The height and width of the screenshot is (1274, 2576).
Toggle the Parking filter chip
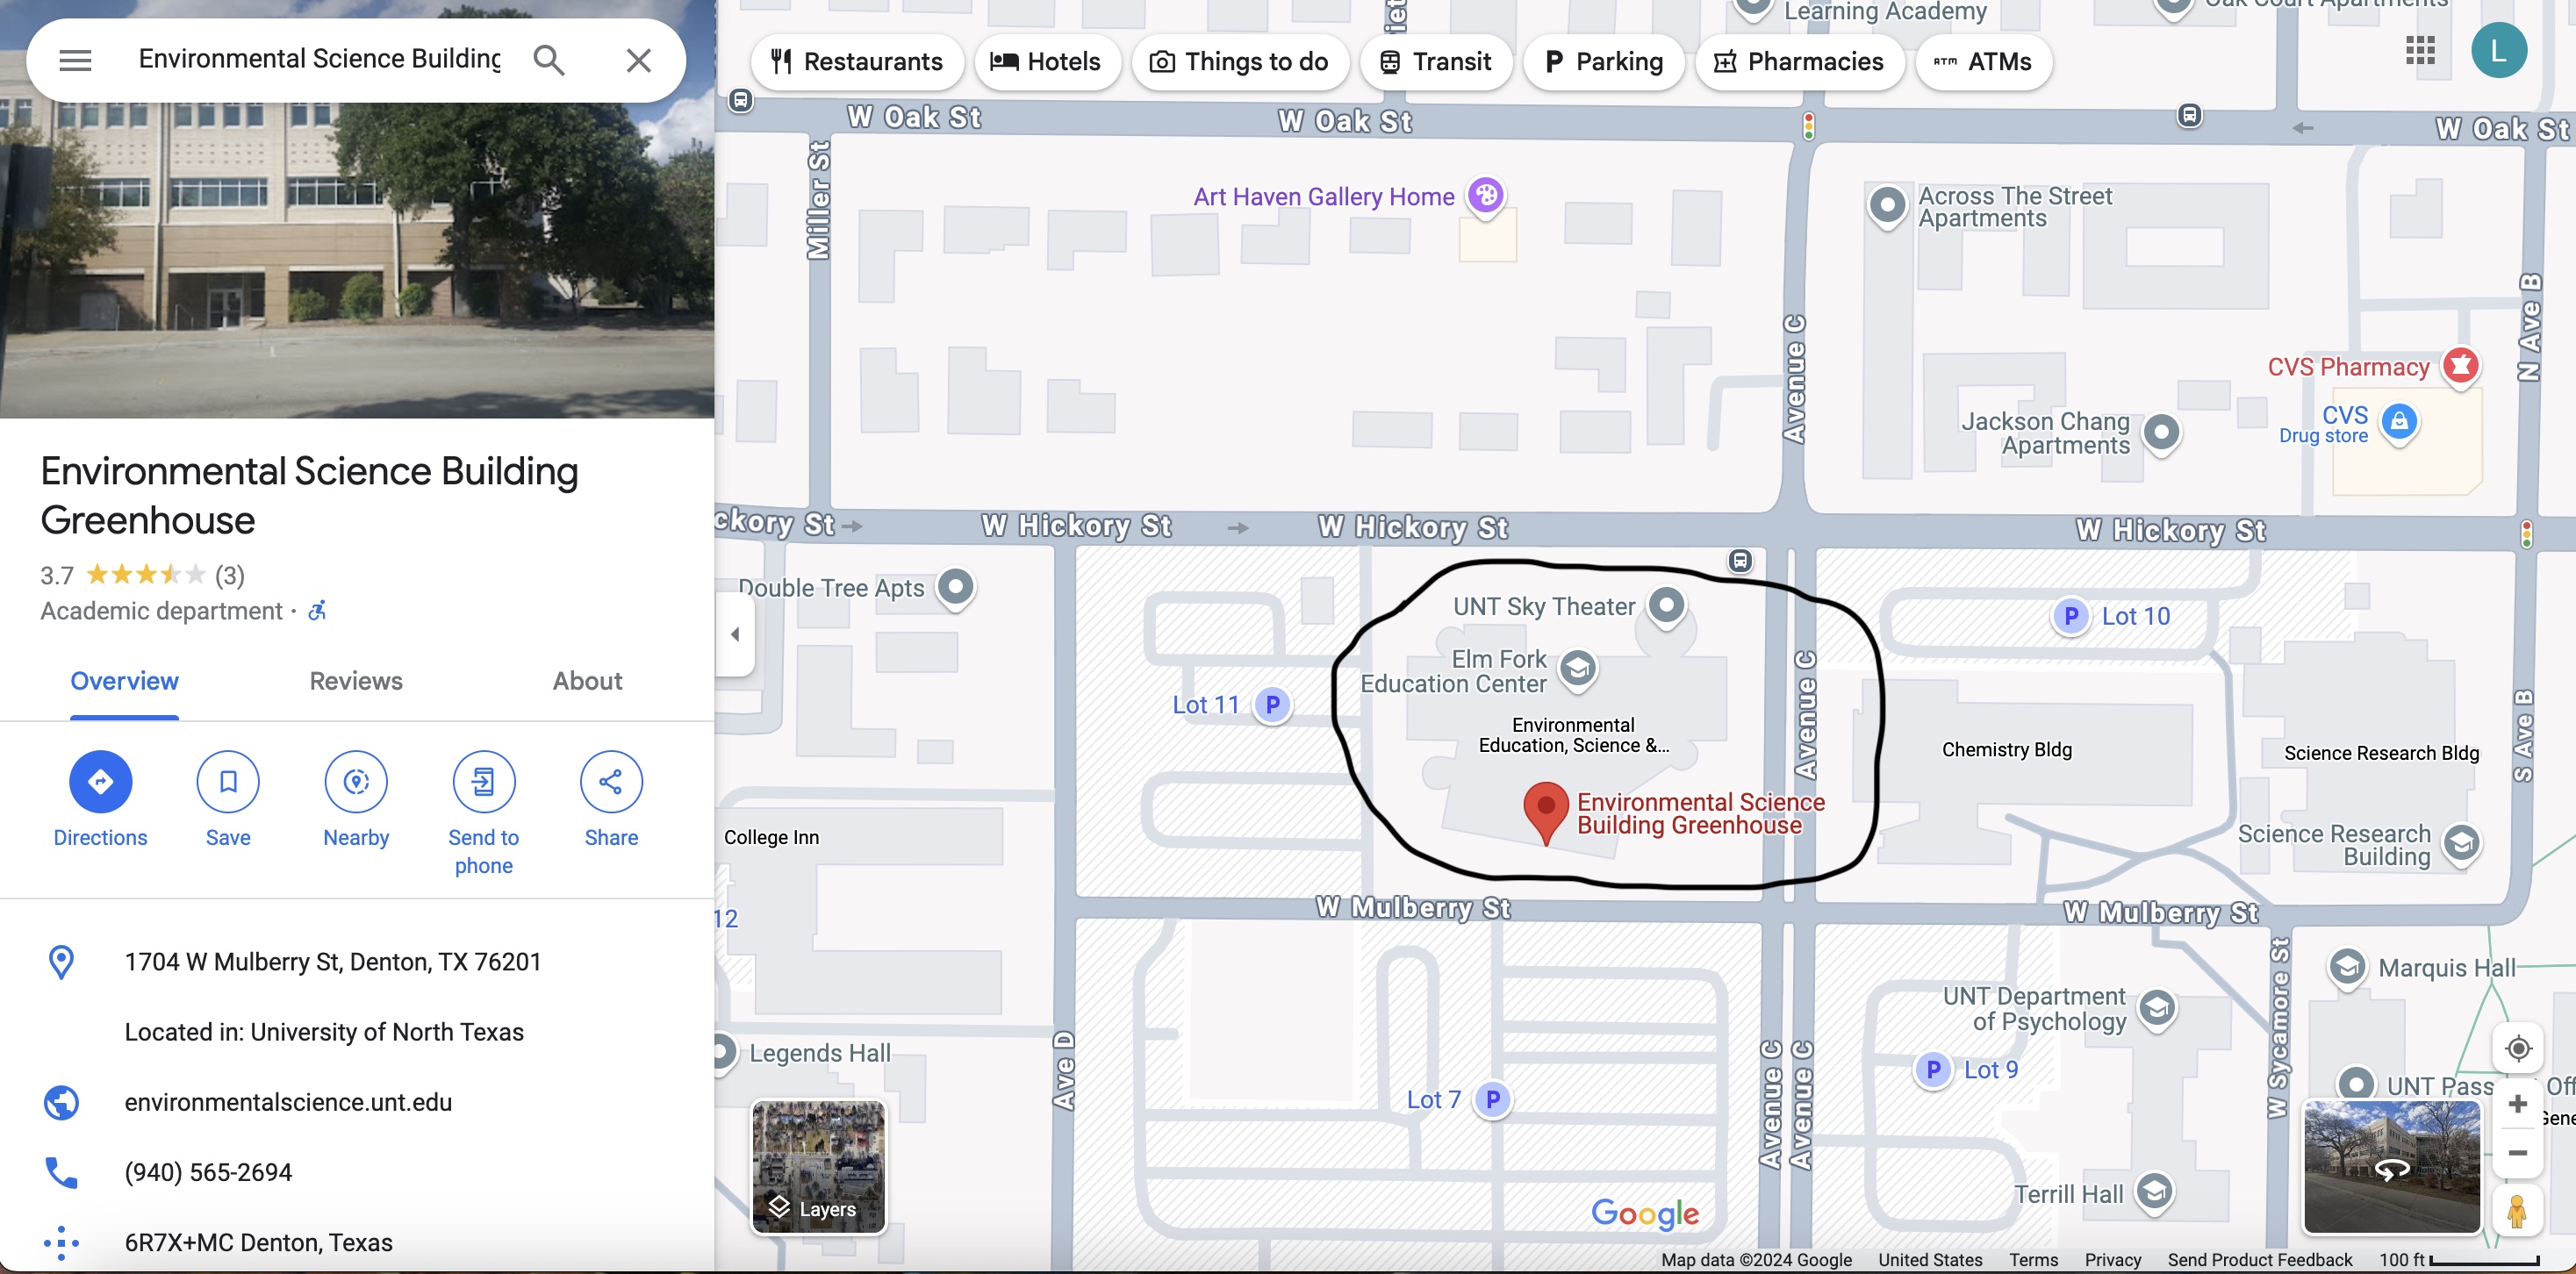1604,61
